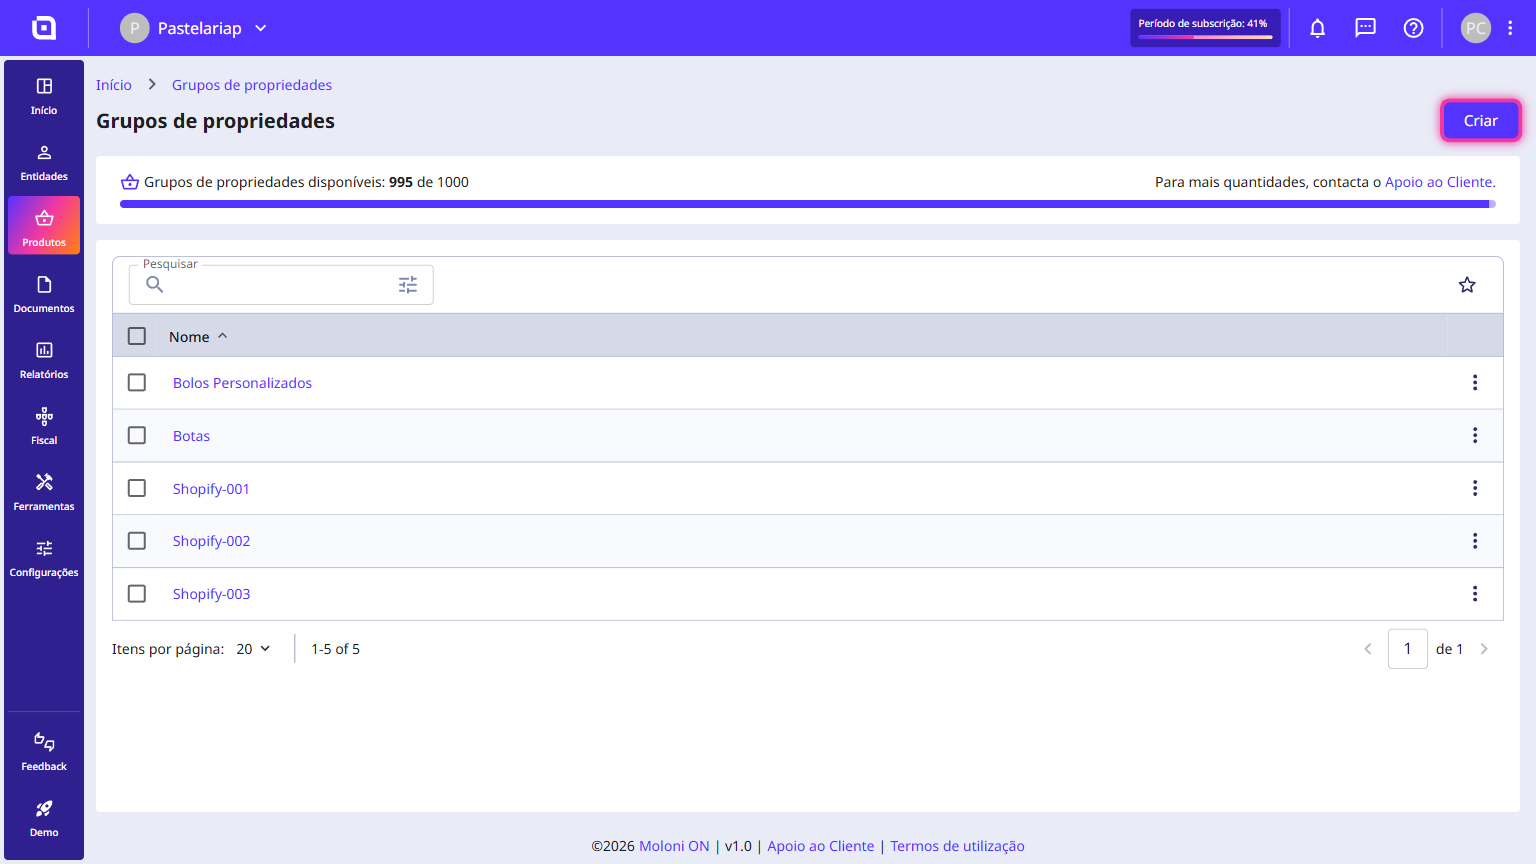Click the Moloni logo icon
1536x864 pixels.
tap(44, 28)
